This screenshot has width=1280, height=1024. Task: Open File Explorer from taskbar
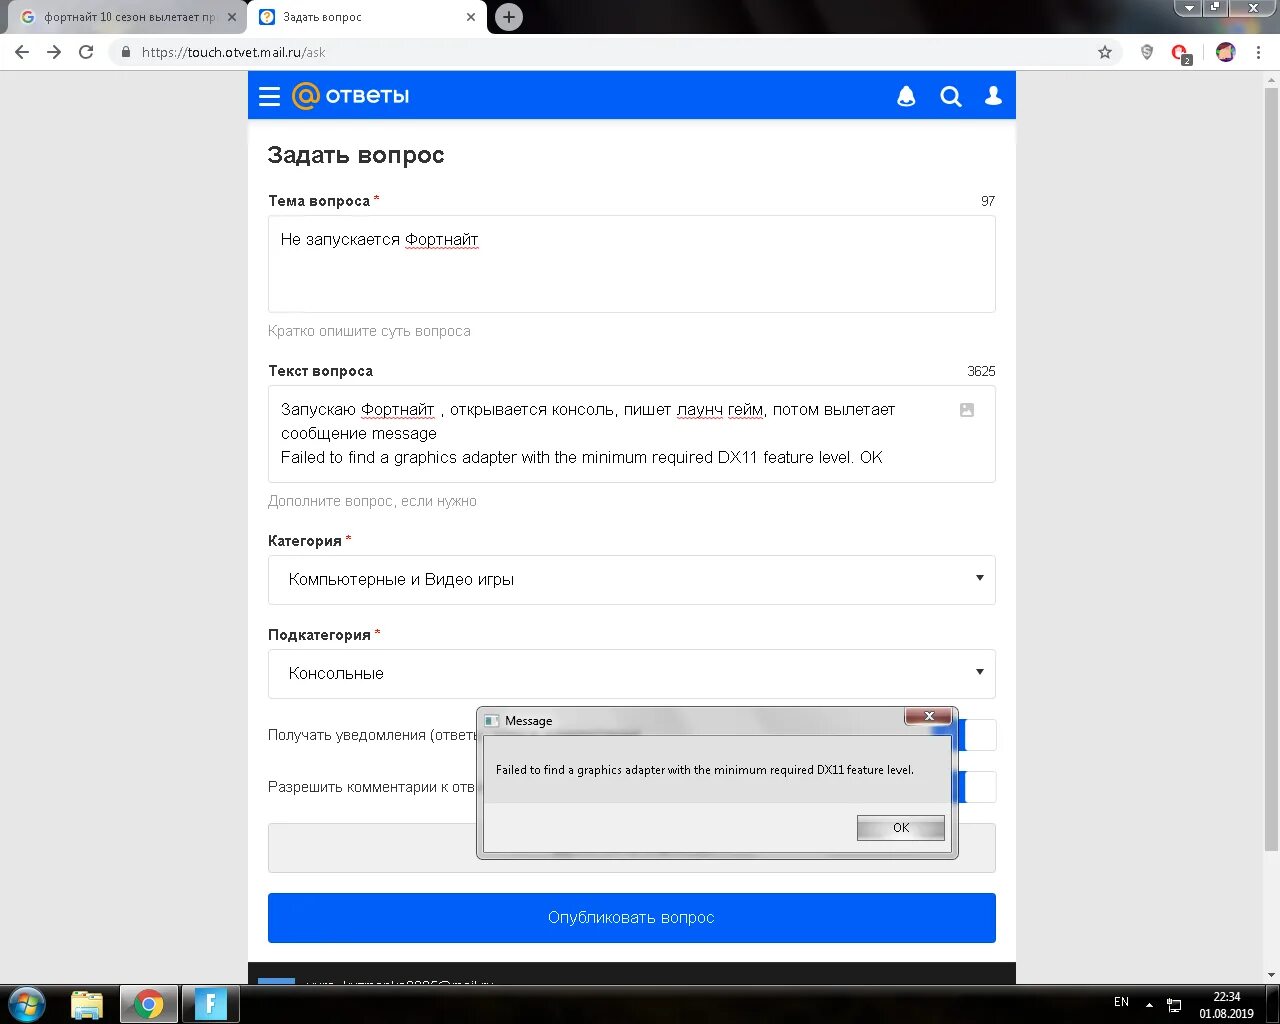pos(87,1004)
